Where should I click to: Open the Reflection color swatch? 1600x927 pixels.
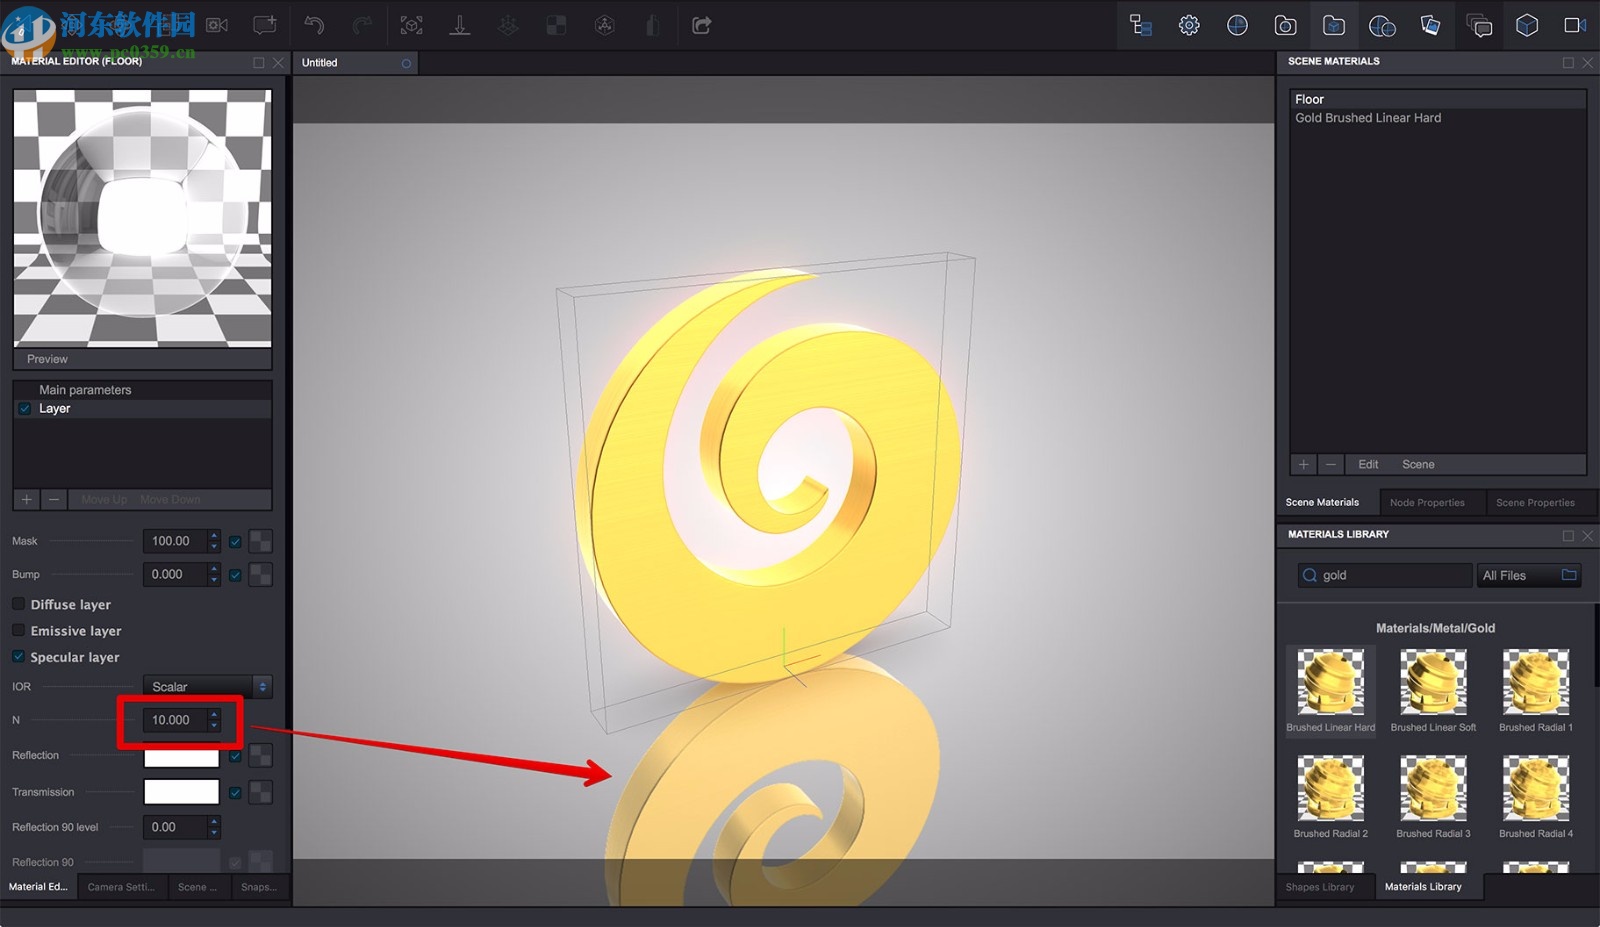184,756
